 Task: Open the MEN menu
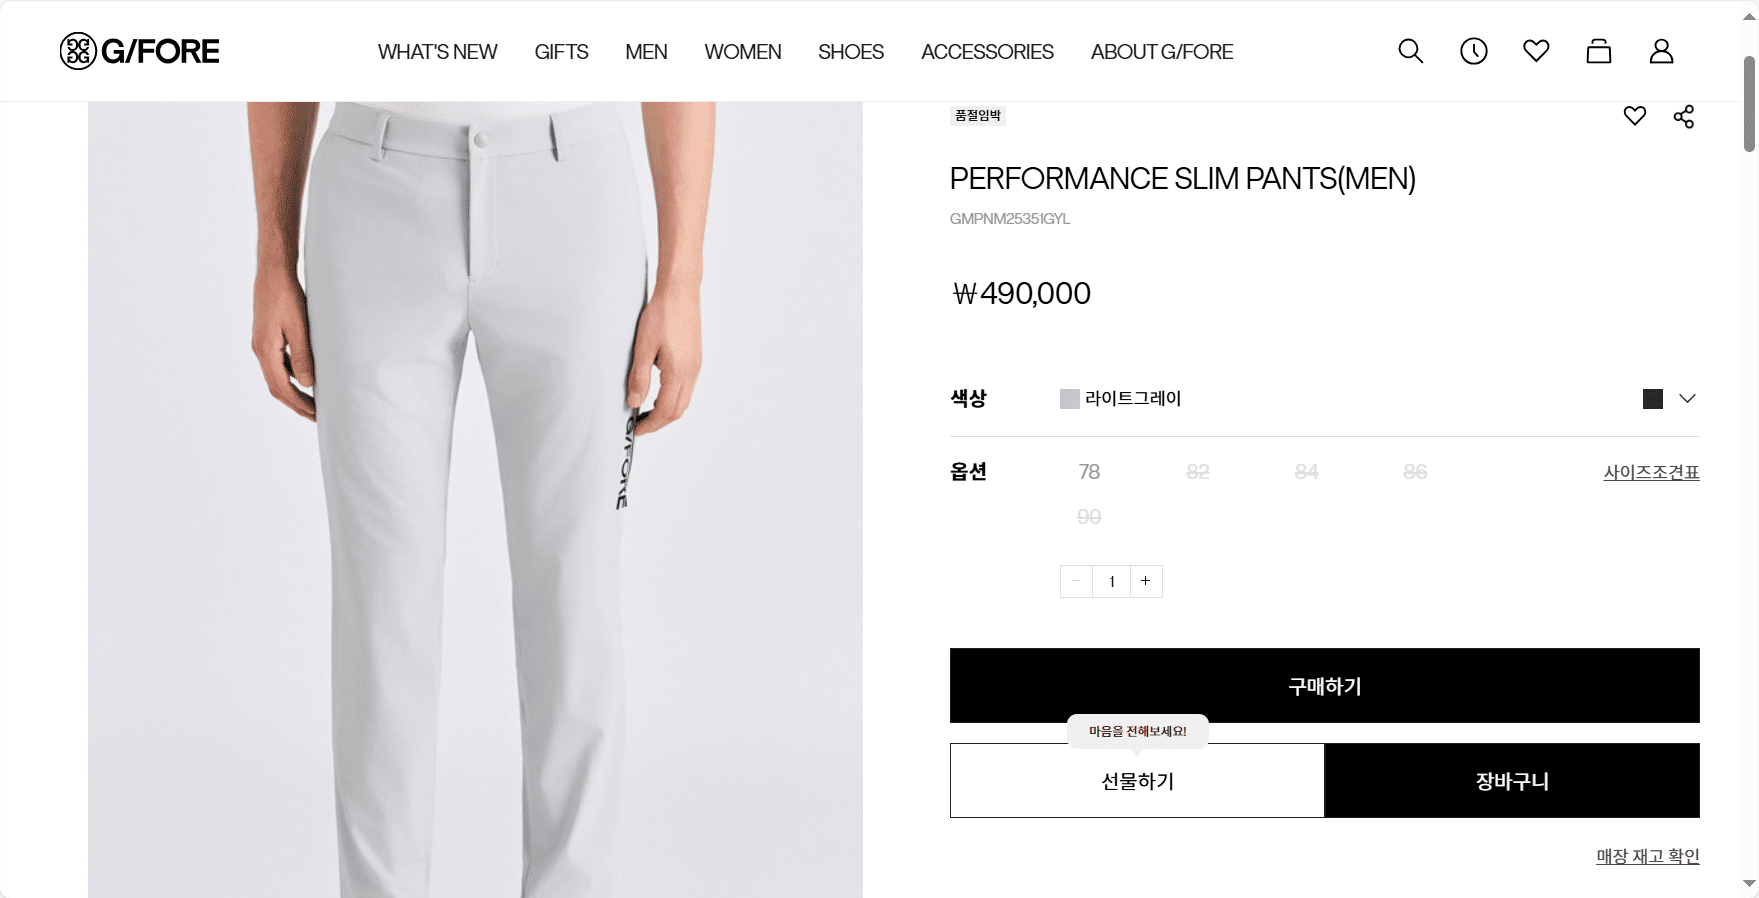(646, 52)
